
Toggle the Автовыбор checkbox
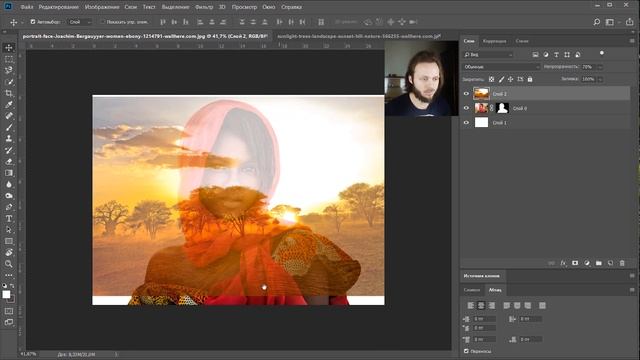pyautogui.click(x=33, y=22)
